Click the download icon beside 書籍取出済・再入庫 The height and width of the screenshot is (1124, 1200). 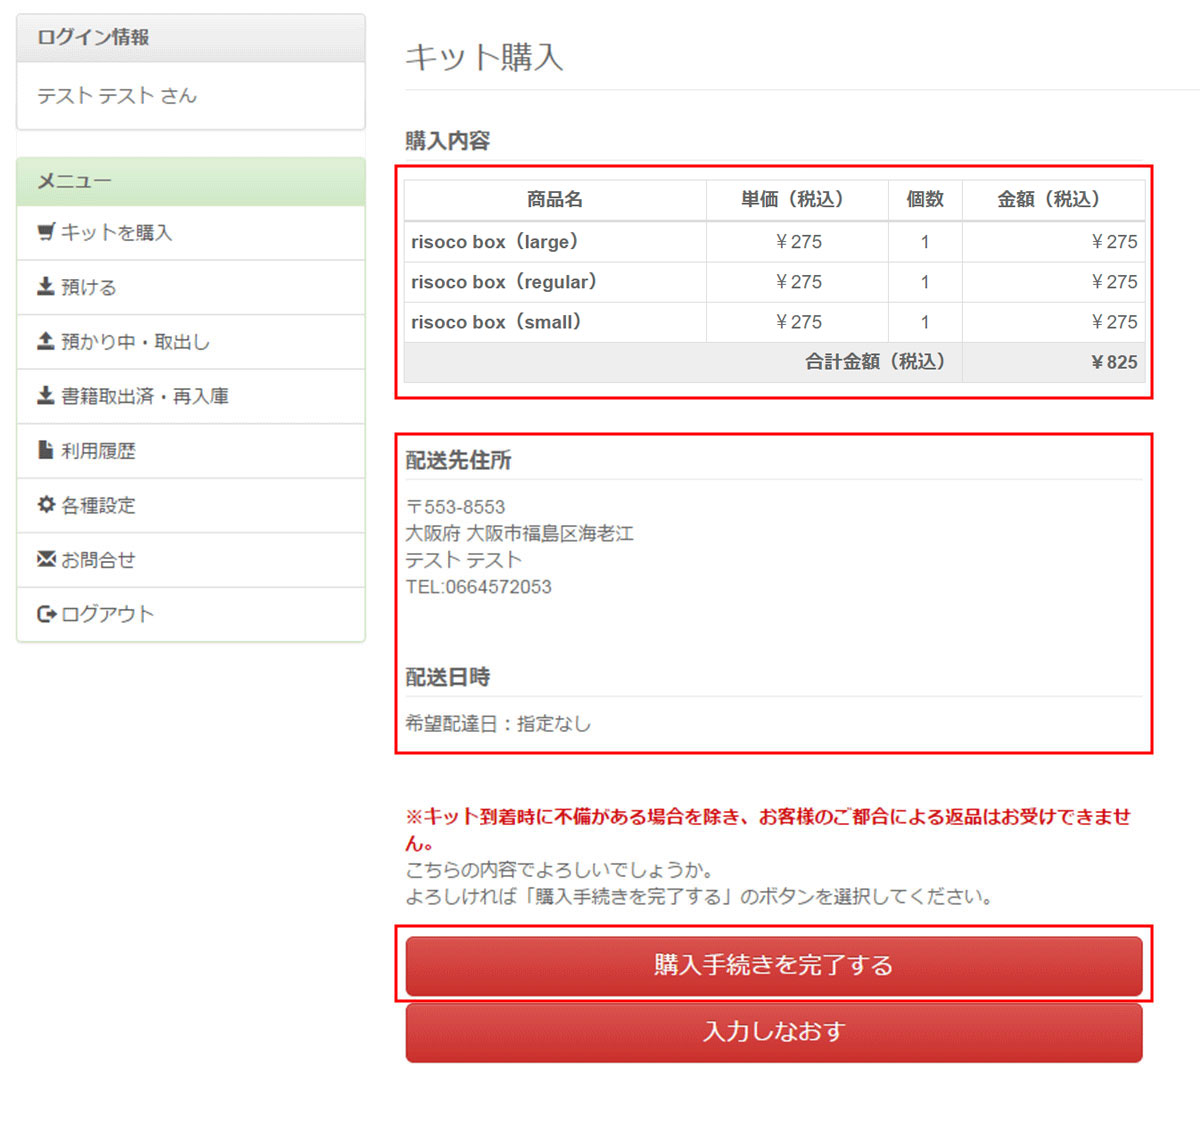(46, 396)
